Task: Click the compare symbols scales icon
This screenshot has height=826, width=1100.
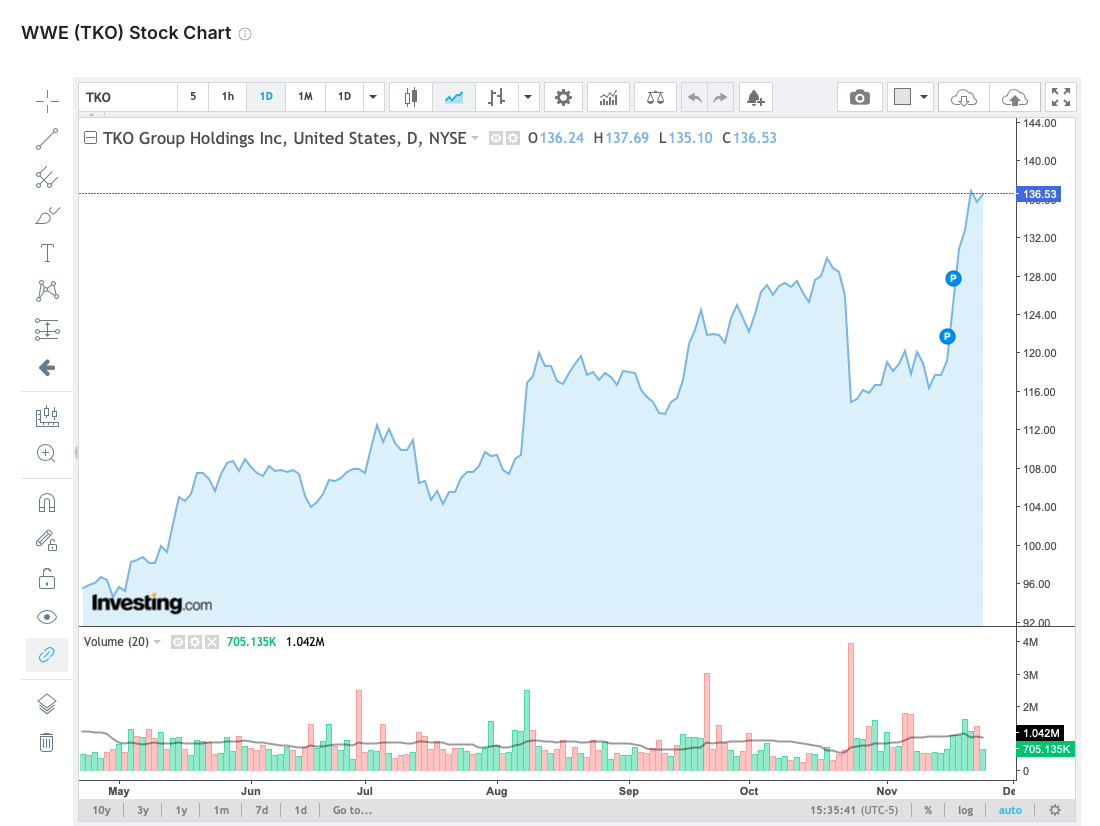Action: coord(655,97)
